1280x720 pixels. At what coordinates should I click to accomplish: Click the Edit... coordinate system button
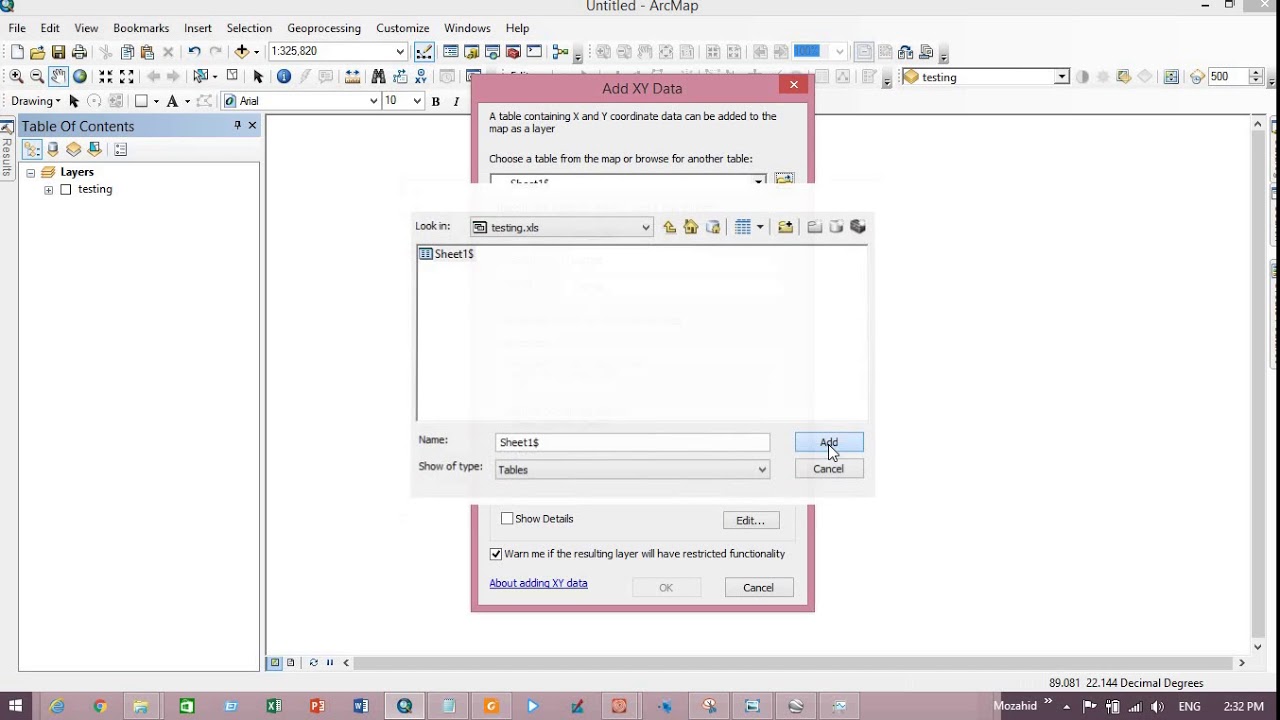(751, 520)
